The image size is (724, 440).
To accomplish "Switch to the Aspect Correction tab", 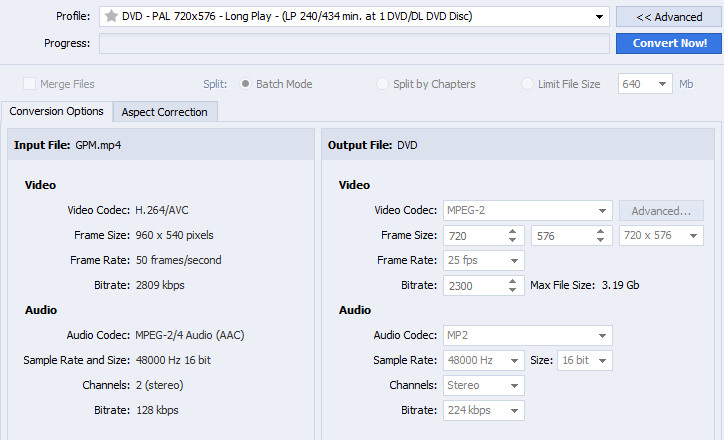I will pyautogui.click(x=164, y=112).
